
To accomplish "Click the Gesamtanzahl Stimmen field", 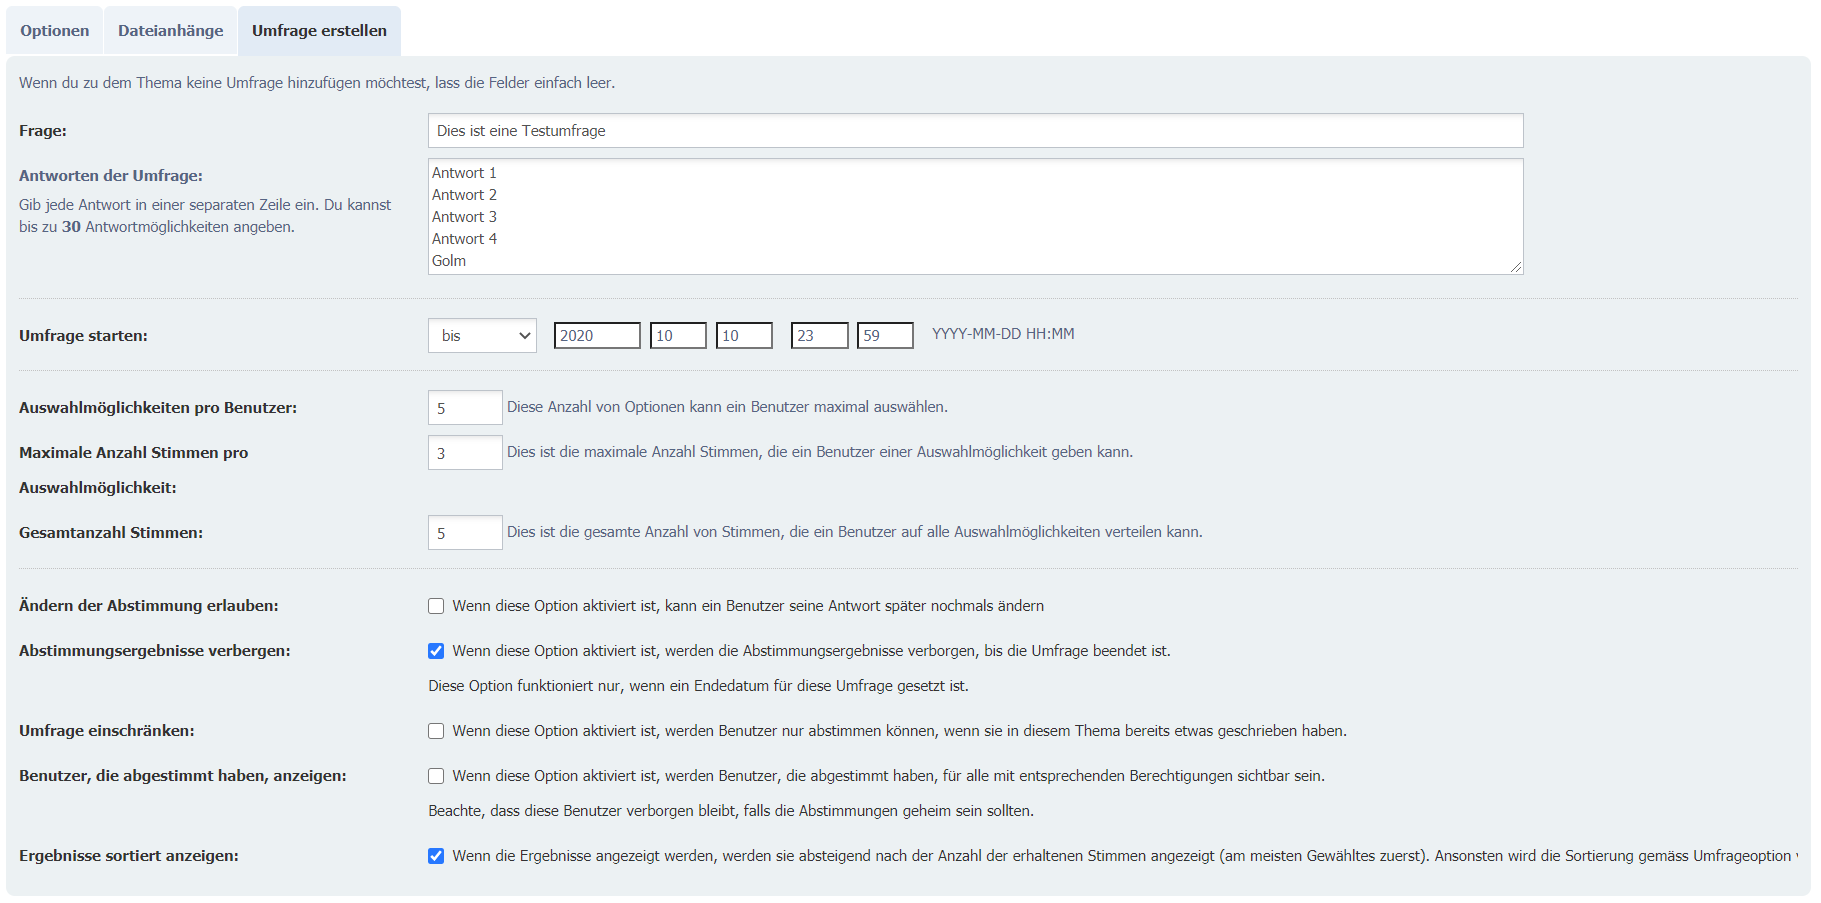I will pos(465,533).
